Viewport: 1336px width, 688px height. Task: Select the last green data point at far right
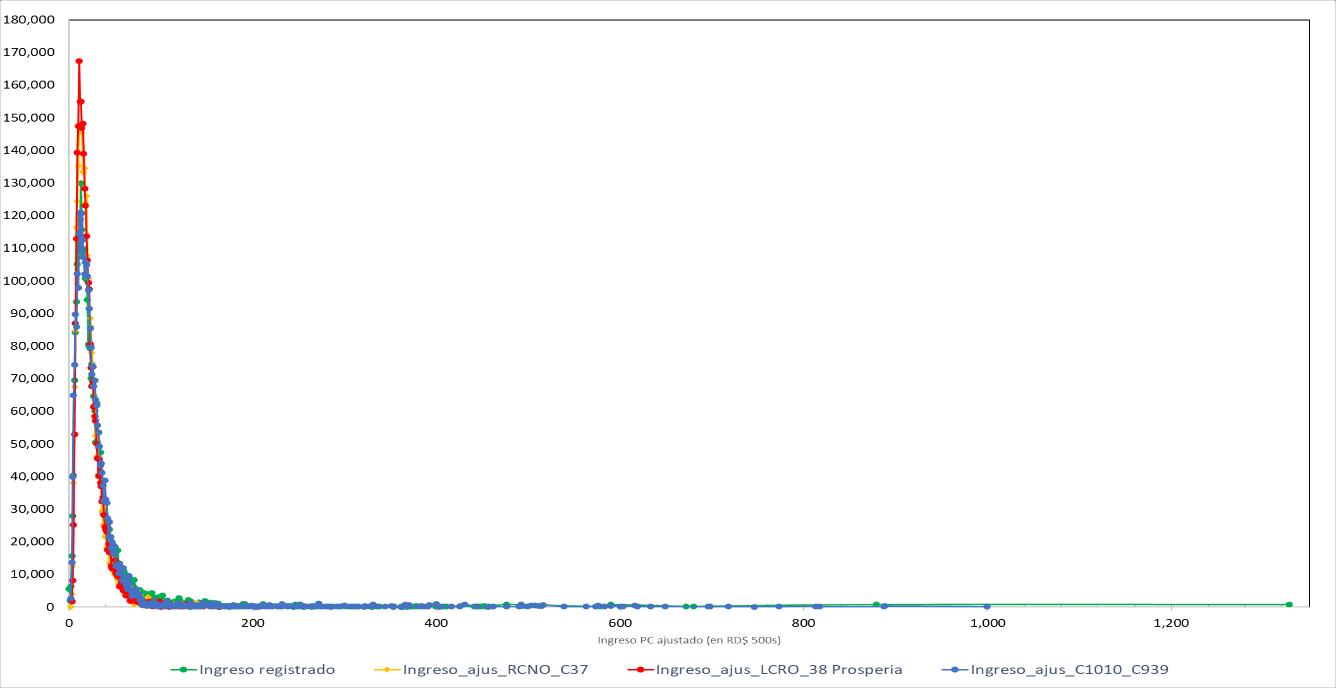tap(1289, 604)
